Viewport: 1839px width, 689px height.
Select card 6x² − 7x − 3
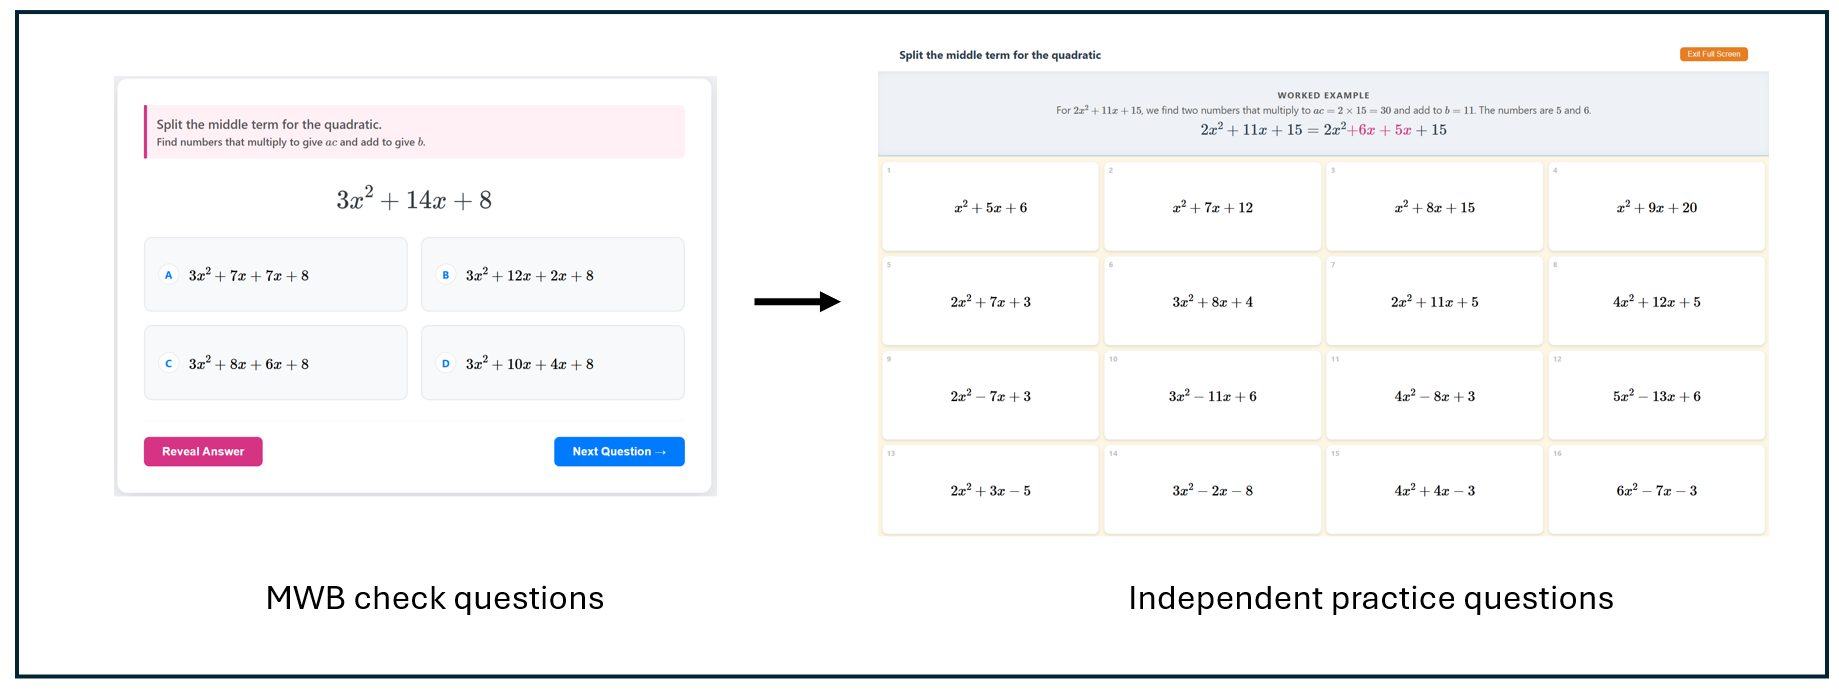(x=1656, y=490)
